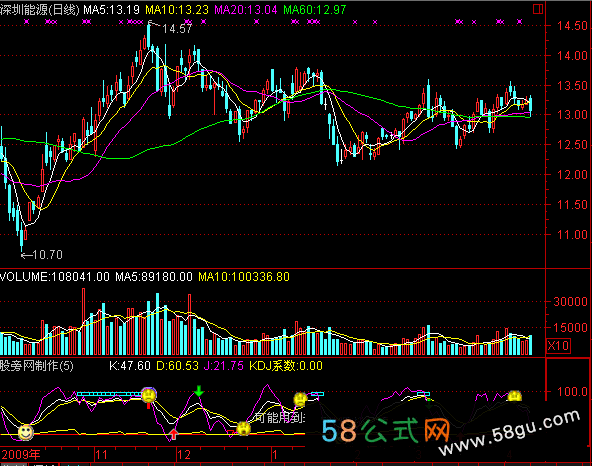This screenshot has width=592, height=466.
Task: Click the K:47.60 value
Action: pyautogui.click(x=130, y=366)
